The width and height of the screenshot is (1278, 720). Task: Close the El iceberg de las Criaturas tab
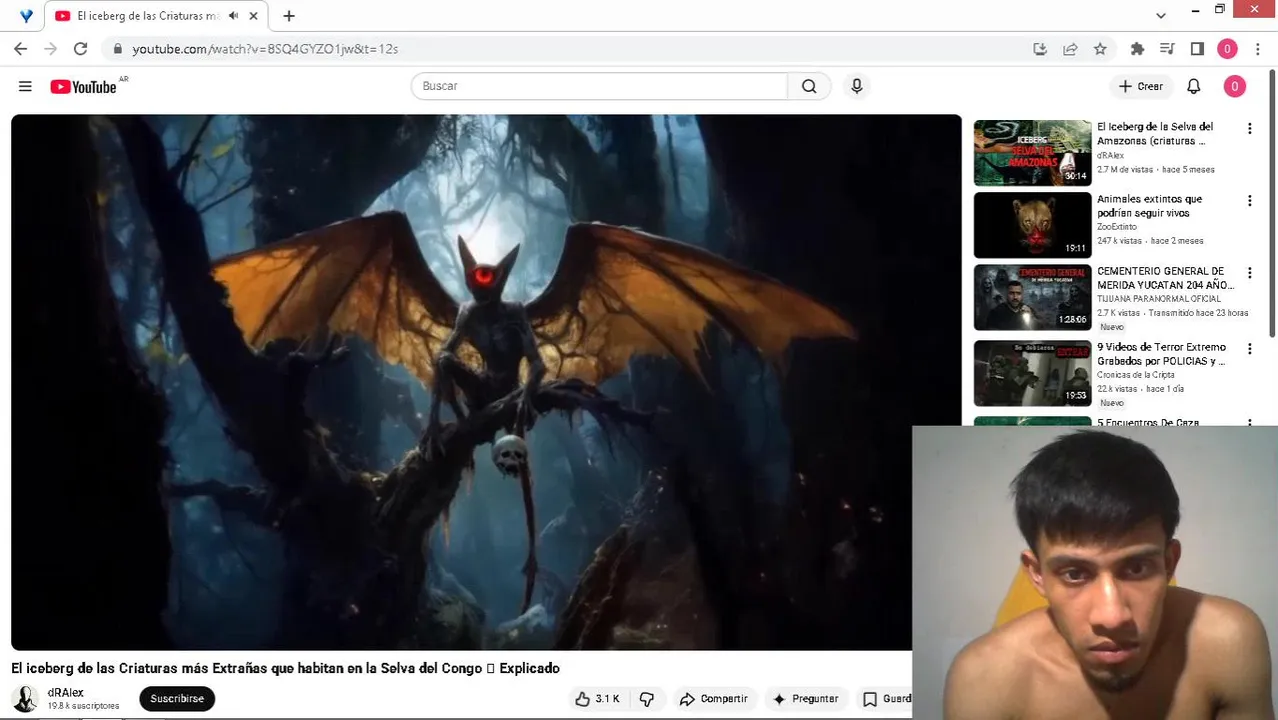(254, 16)
